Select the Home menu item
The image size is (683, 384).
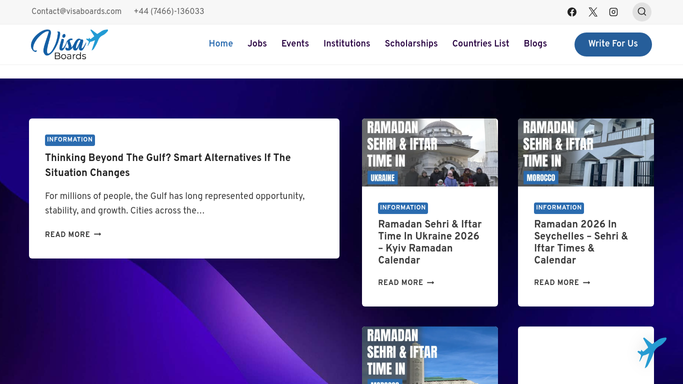point(221,44)
